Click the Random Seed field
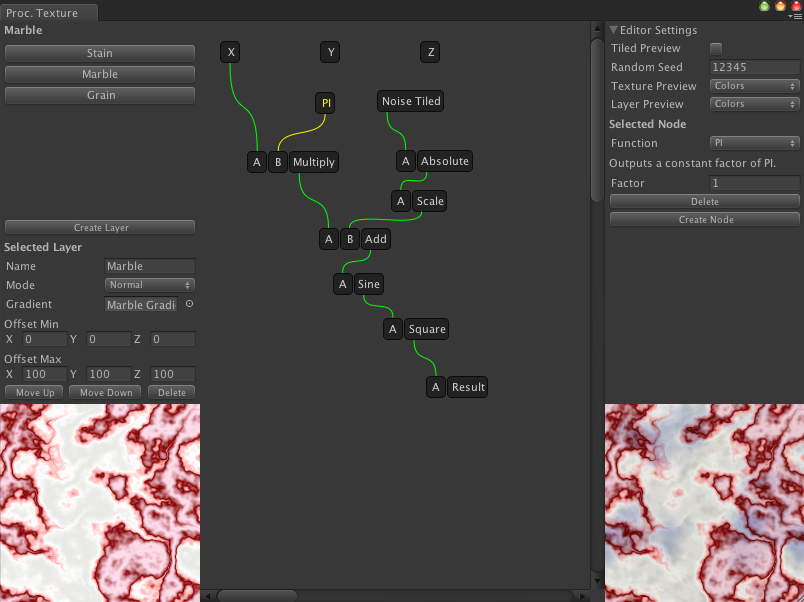 pyautogui.click(x=754, y=67)
